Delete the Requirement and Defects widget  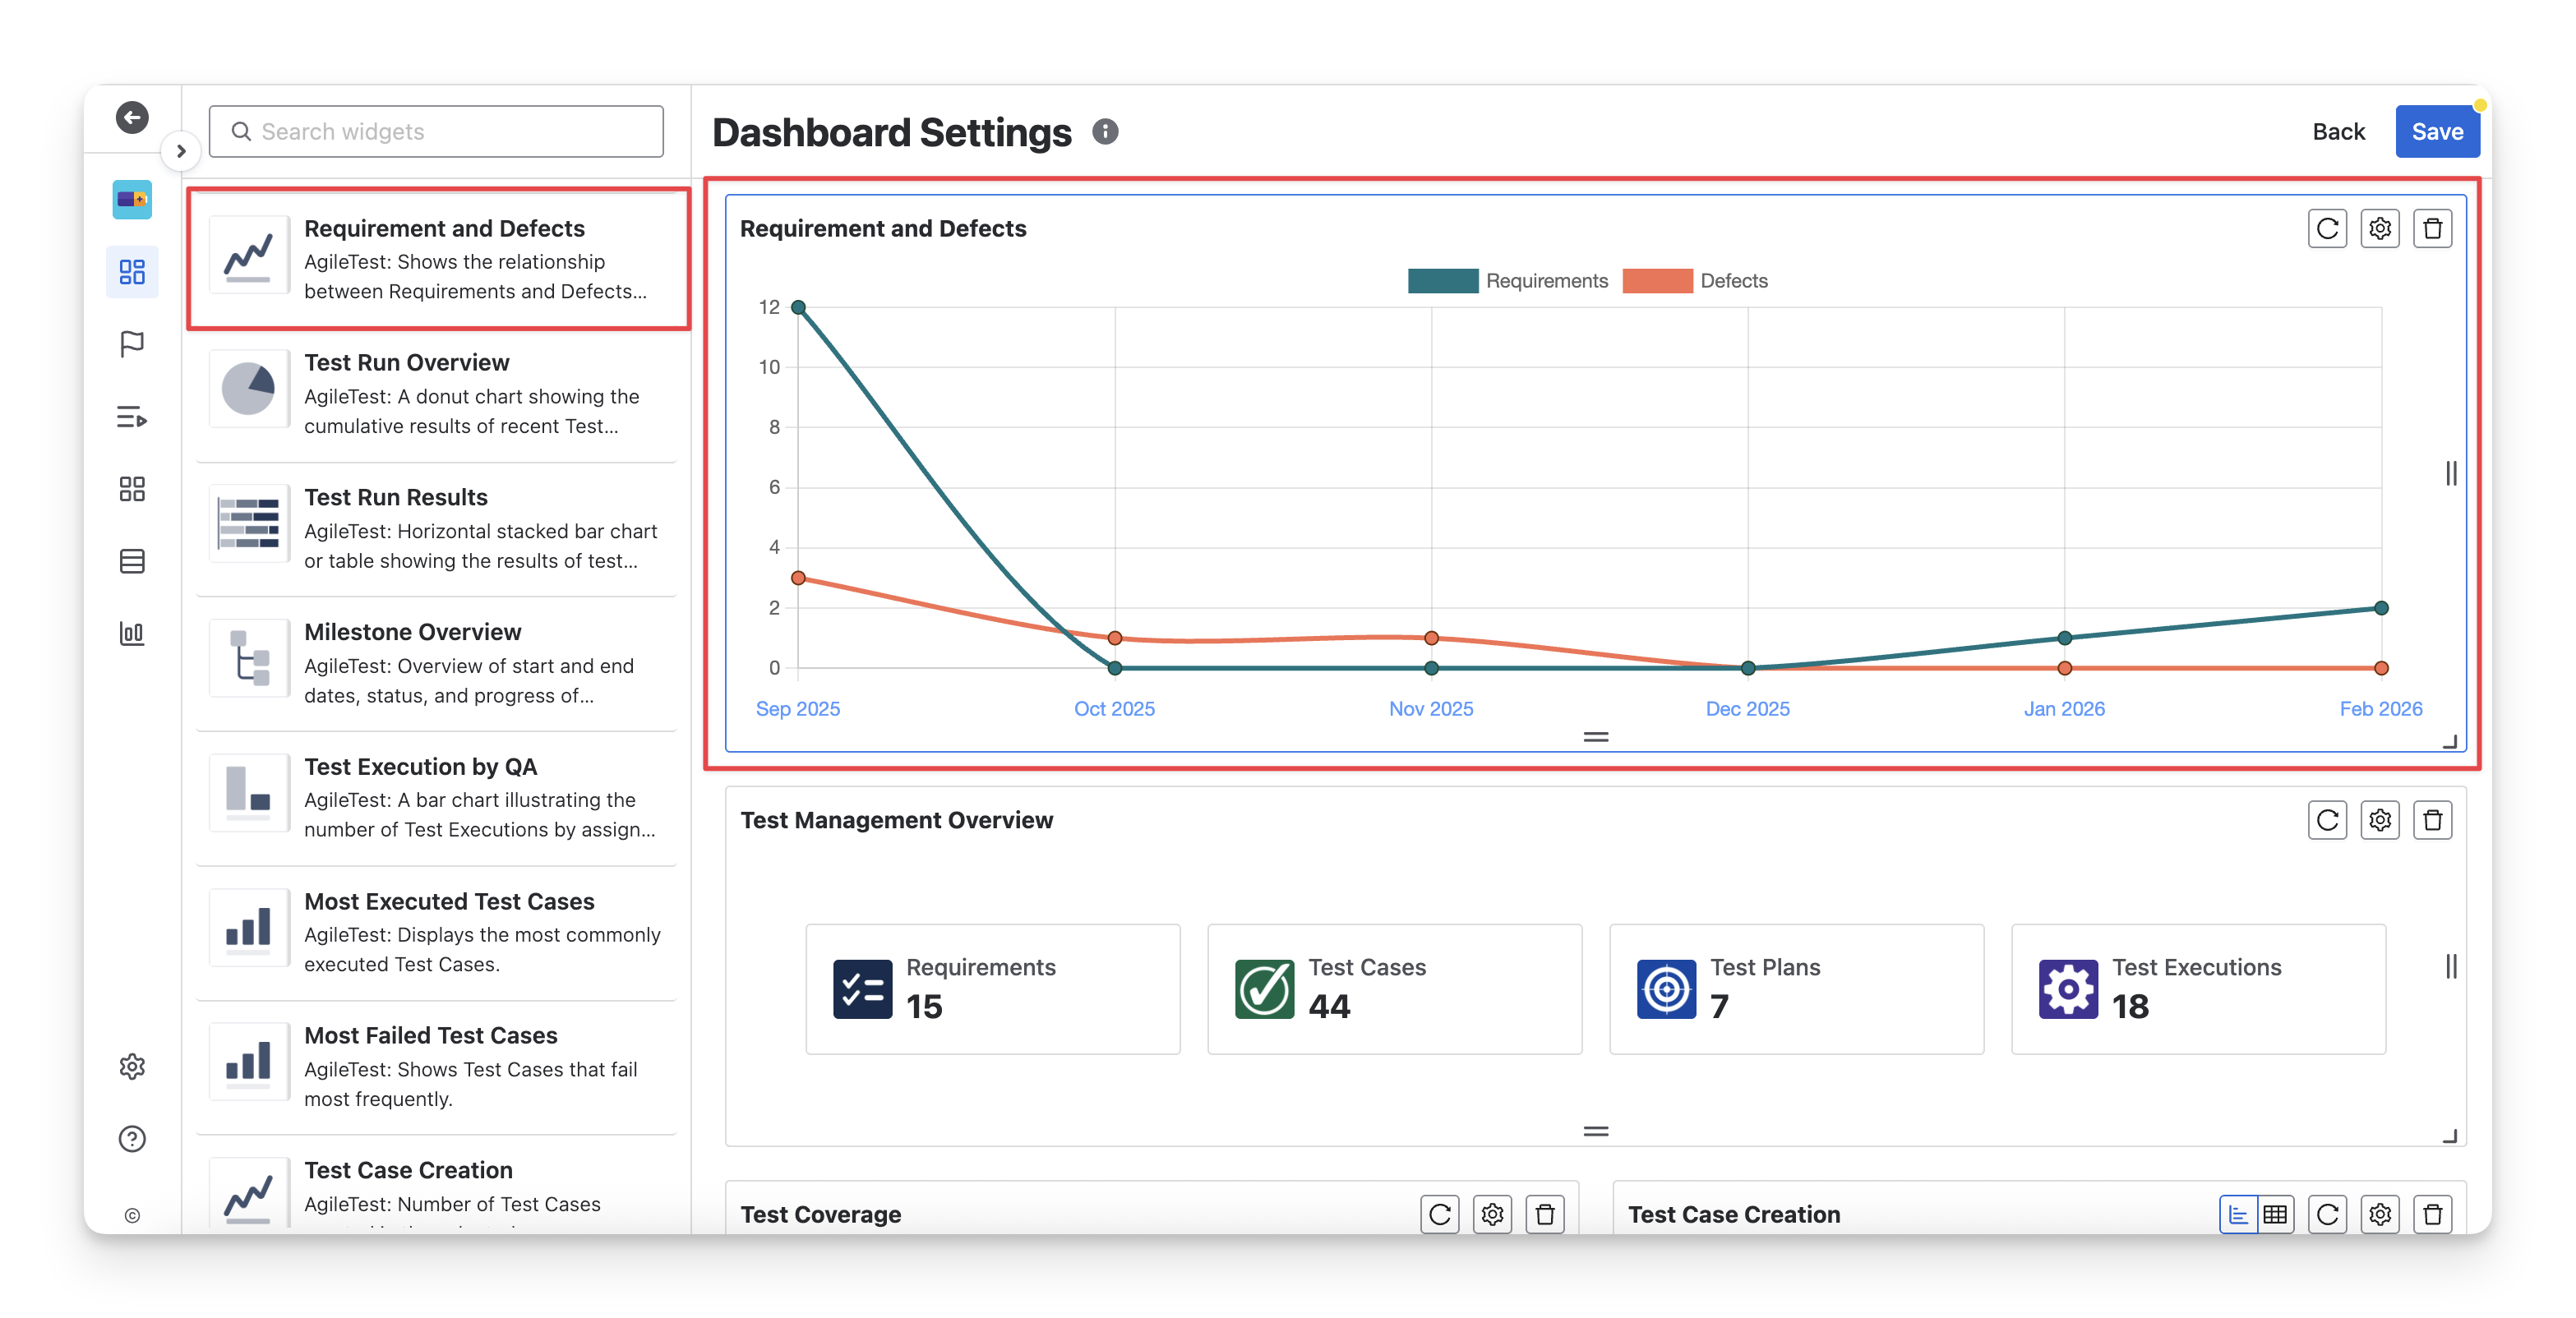click(x=2432, y=229)
